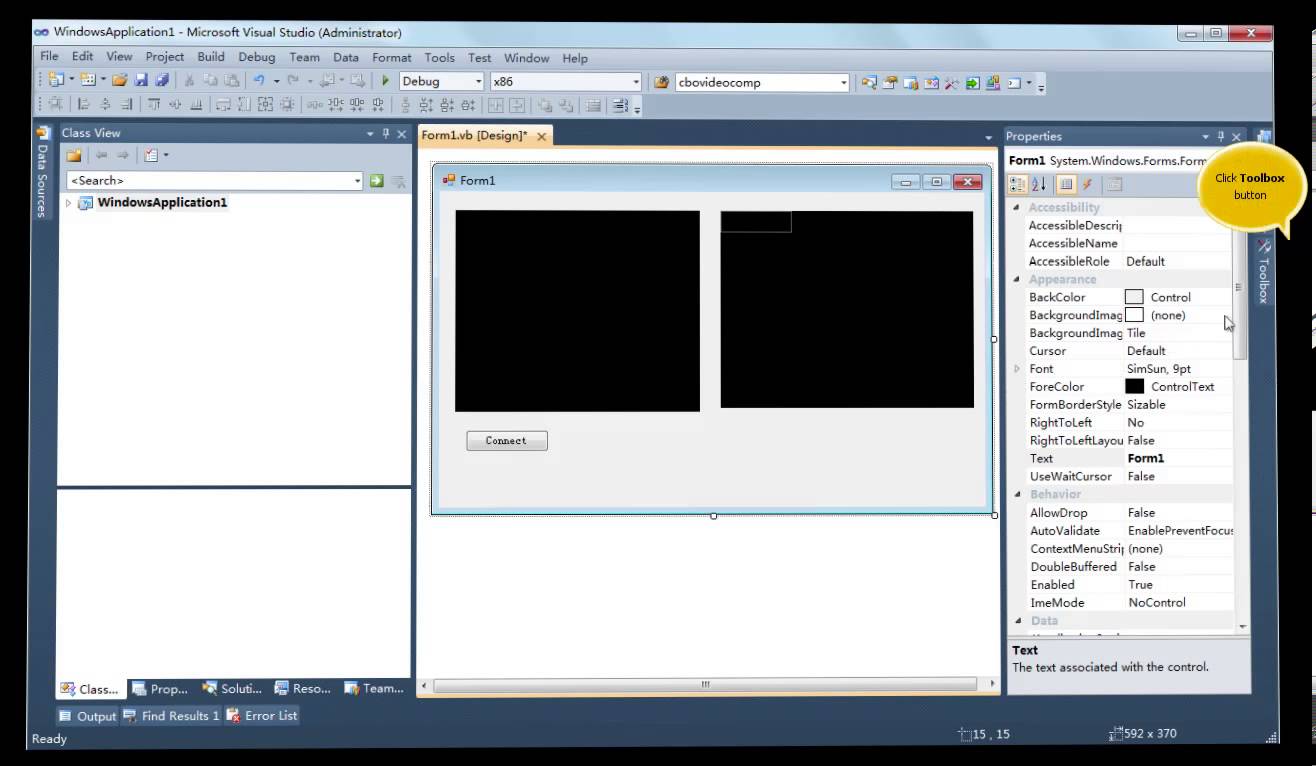
Task: Open the Debug menu
Action: coord(257,57)
